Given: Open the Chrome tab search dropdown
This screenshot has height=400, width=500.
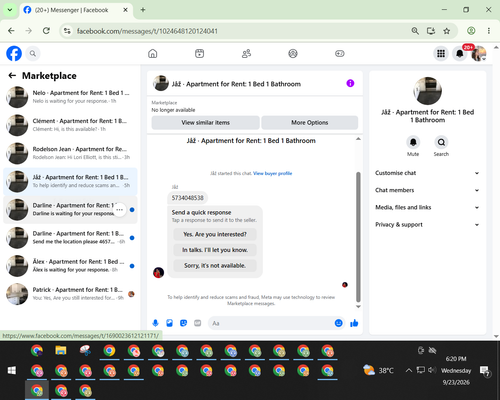Looking at the screenshot, I should [10, 10].
